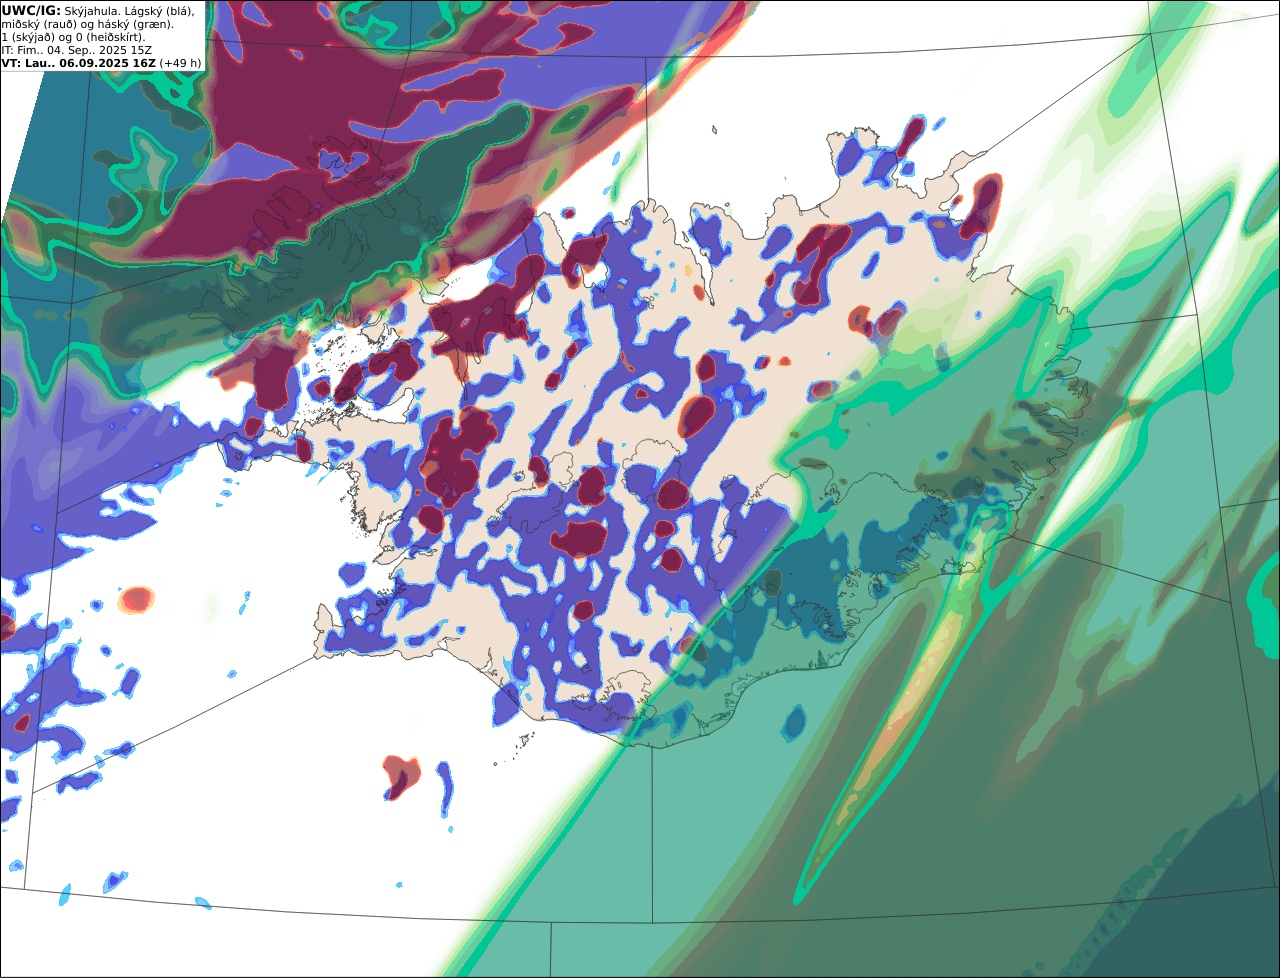Select the 'miðský (rauð) og háský (græn).' legend line
Viewport: 1280px width, 978px height.
88,24
